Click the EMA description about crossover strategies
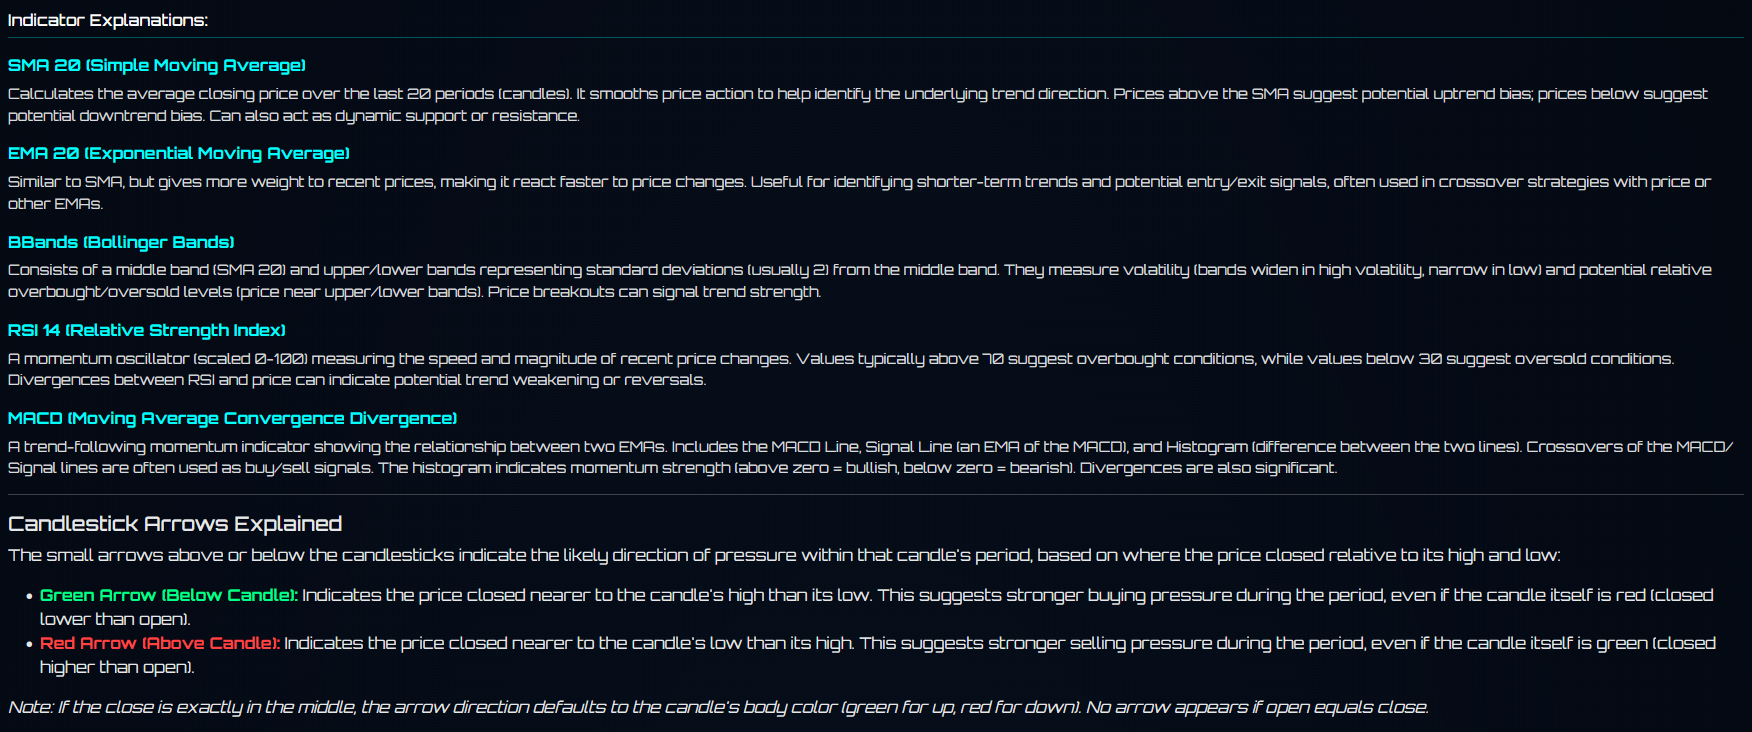Viewport: 1752px width, 732px height. point(860,192)
